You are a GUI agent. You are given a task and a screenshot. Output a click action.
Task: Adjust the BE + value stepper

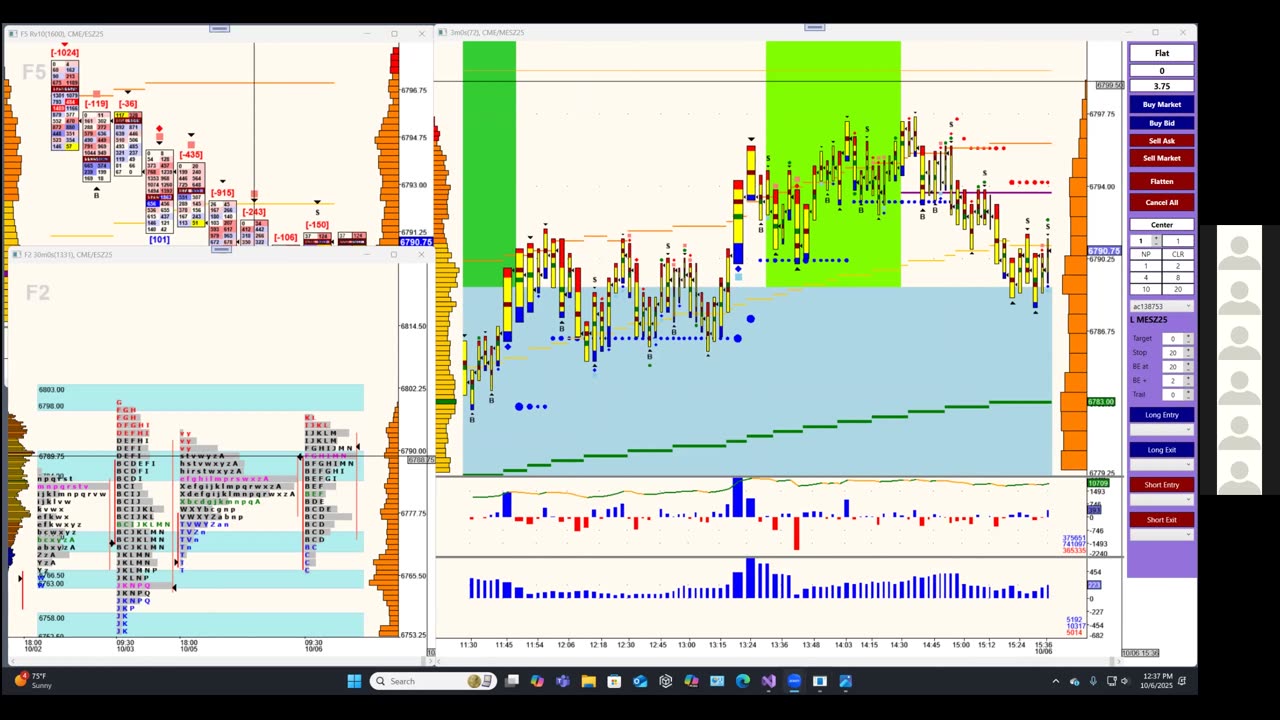(x=1188, y=380)
